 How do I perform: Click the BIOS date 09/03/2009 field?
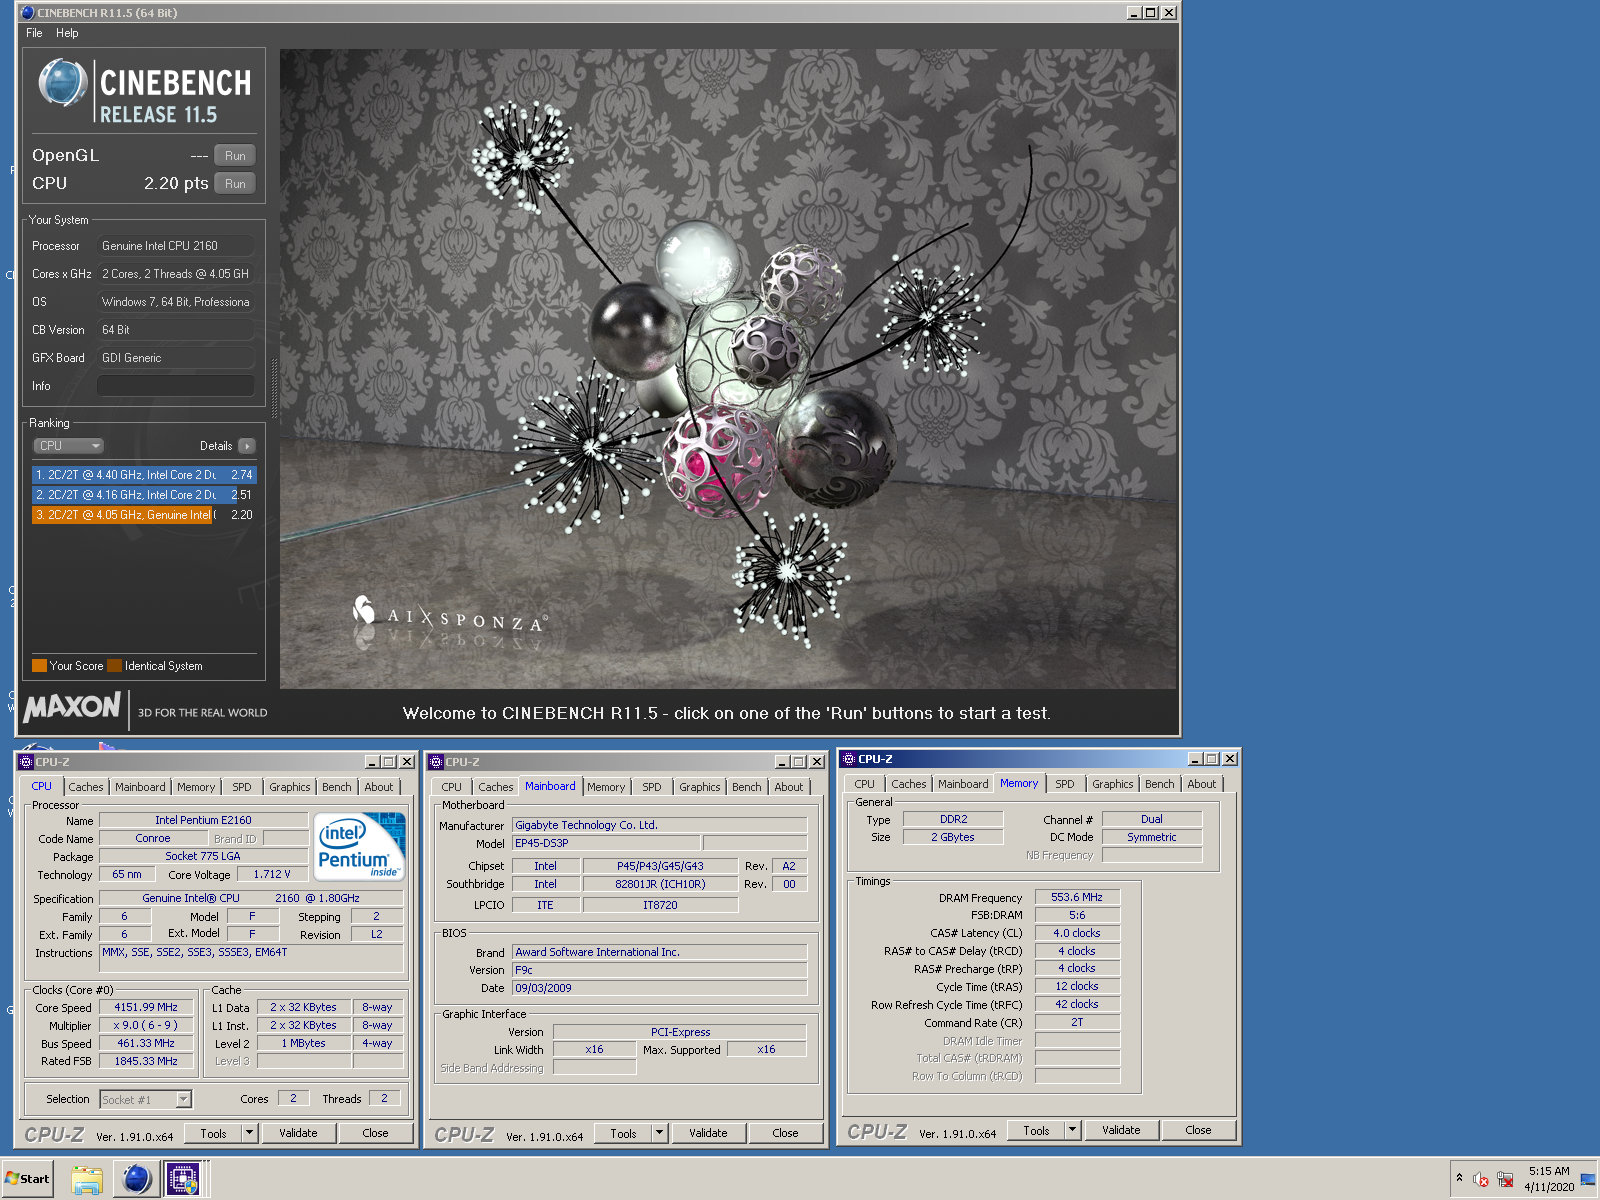coord(659,988)
